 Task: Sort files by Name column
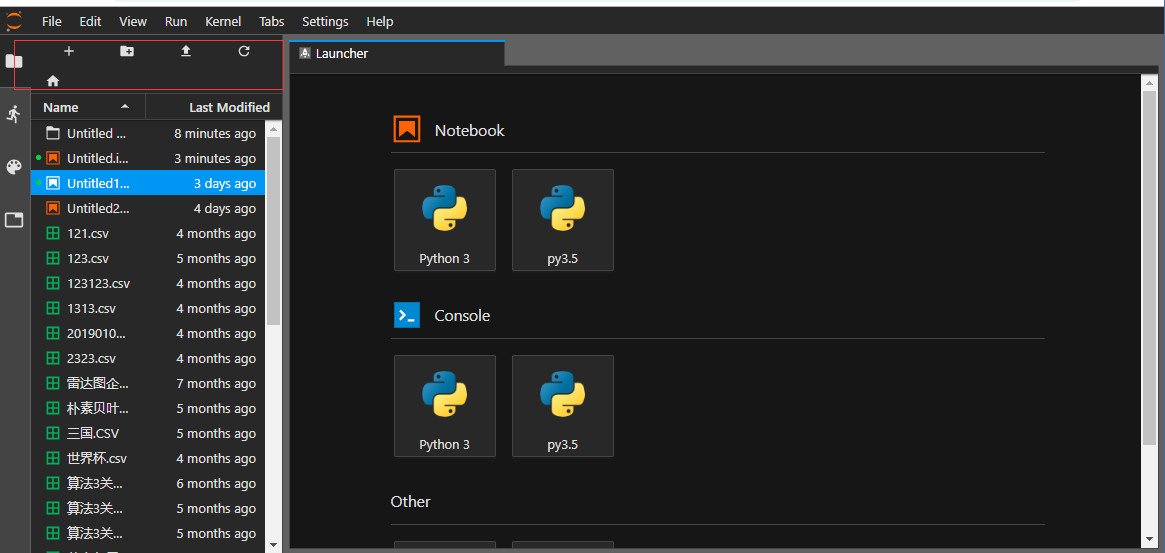point(88,108)
